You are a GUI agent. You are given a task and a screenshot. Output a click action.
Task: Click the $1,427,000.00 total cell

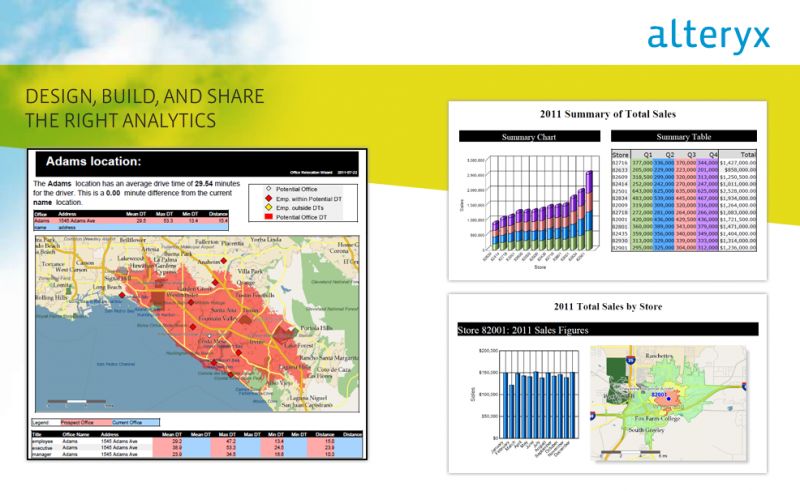pyautogui.click(x=738, y=163)
